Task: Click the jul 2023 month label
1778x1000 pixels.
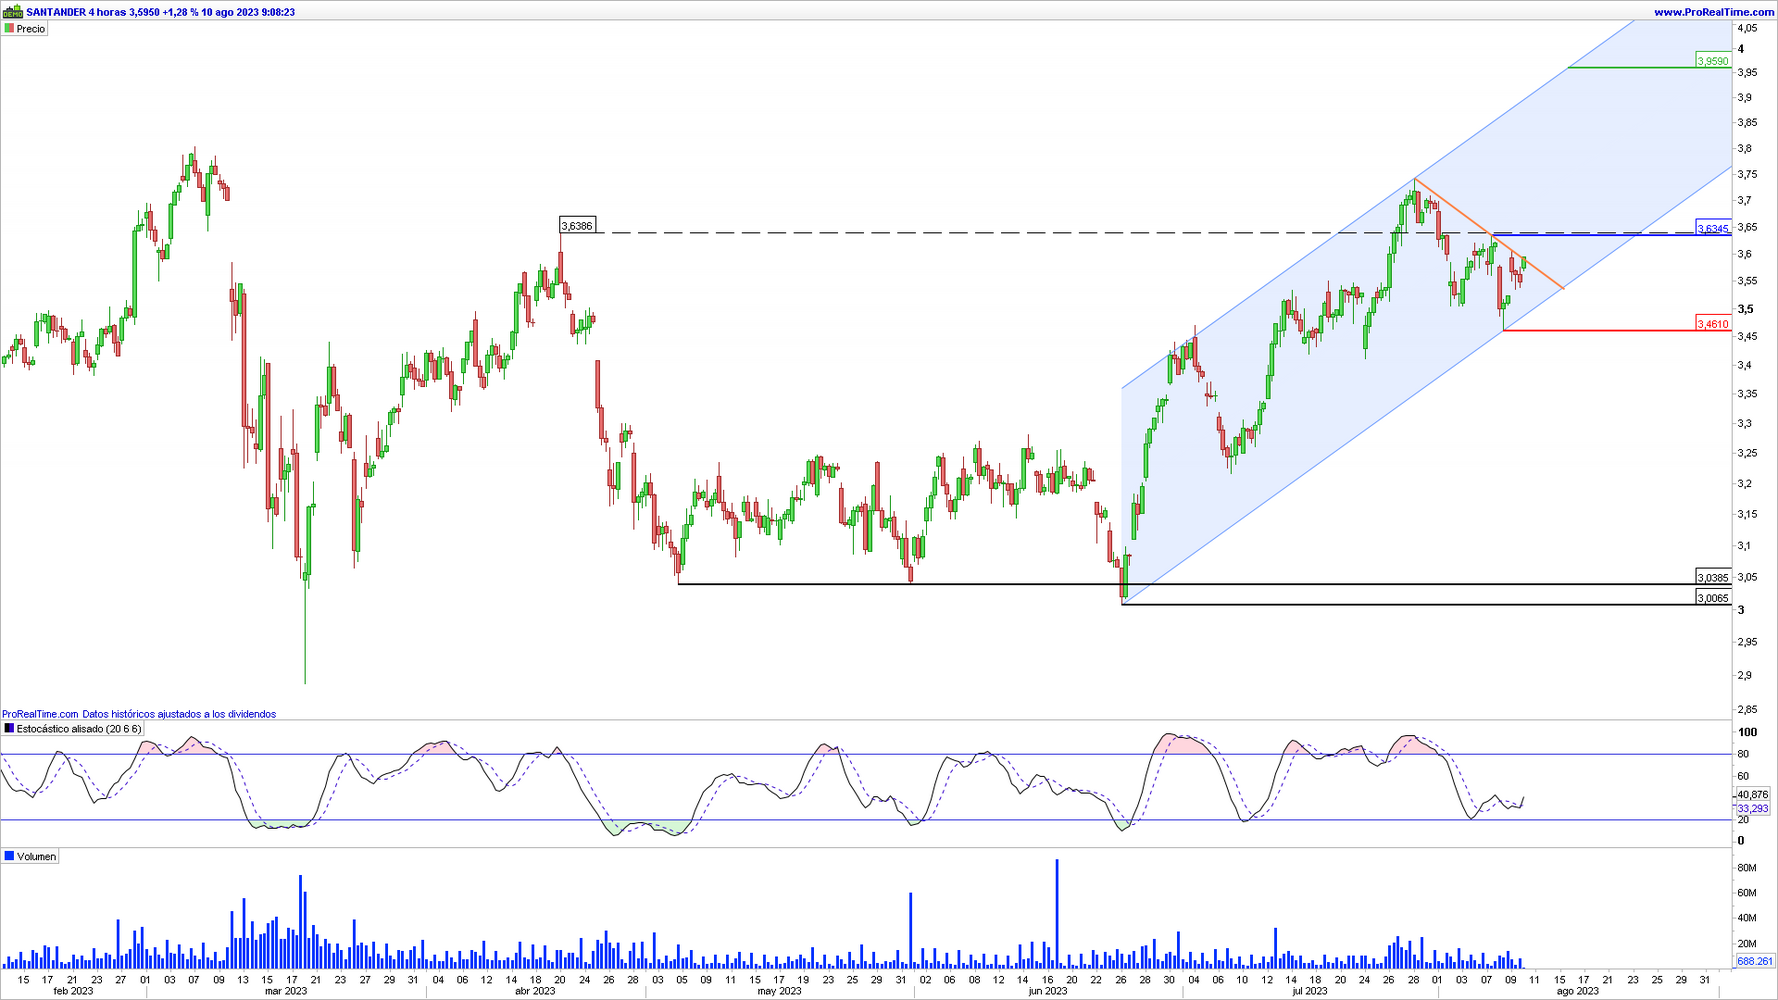Action: (1310, 992)
